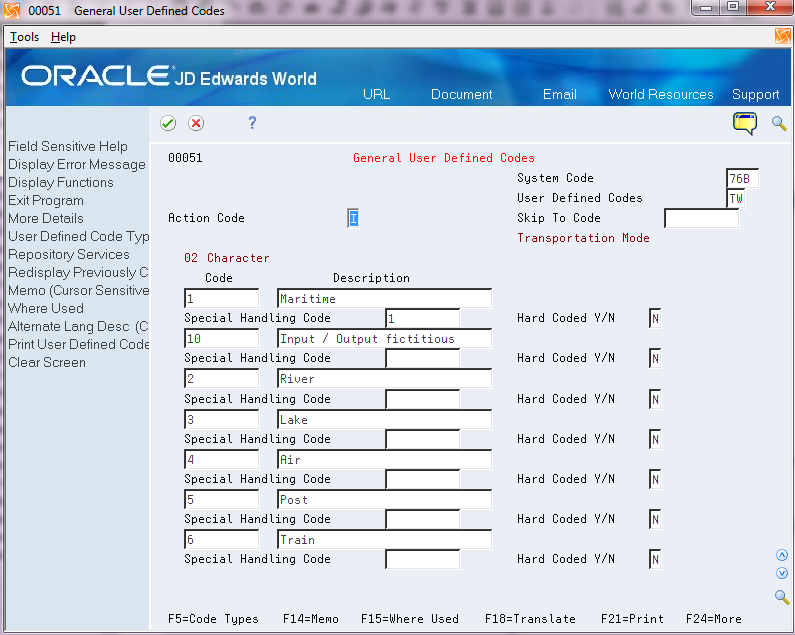Click the 02 Character text

[227, 258]
